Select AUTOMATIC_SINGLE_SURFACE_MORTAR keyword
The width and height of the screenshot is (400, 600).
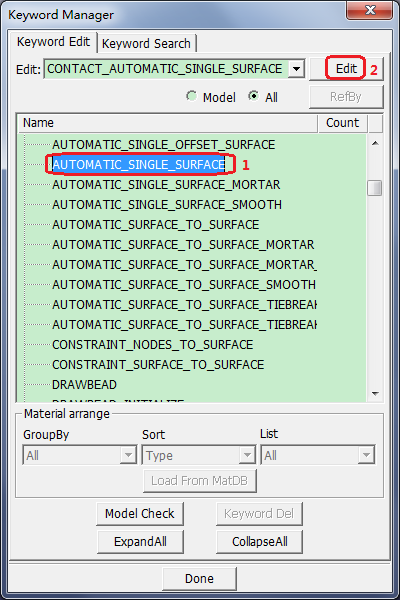[x=166, y=185]
